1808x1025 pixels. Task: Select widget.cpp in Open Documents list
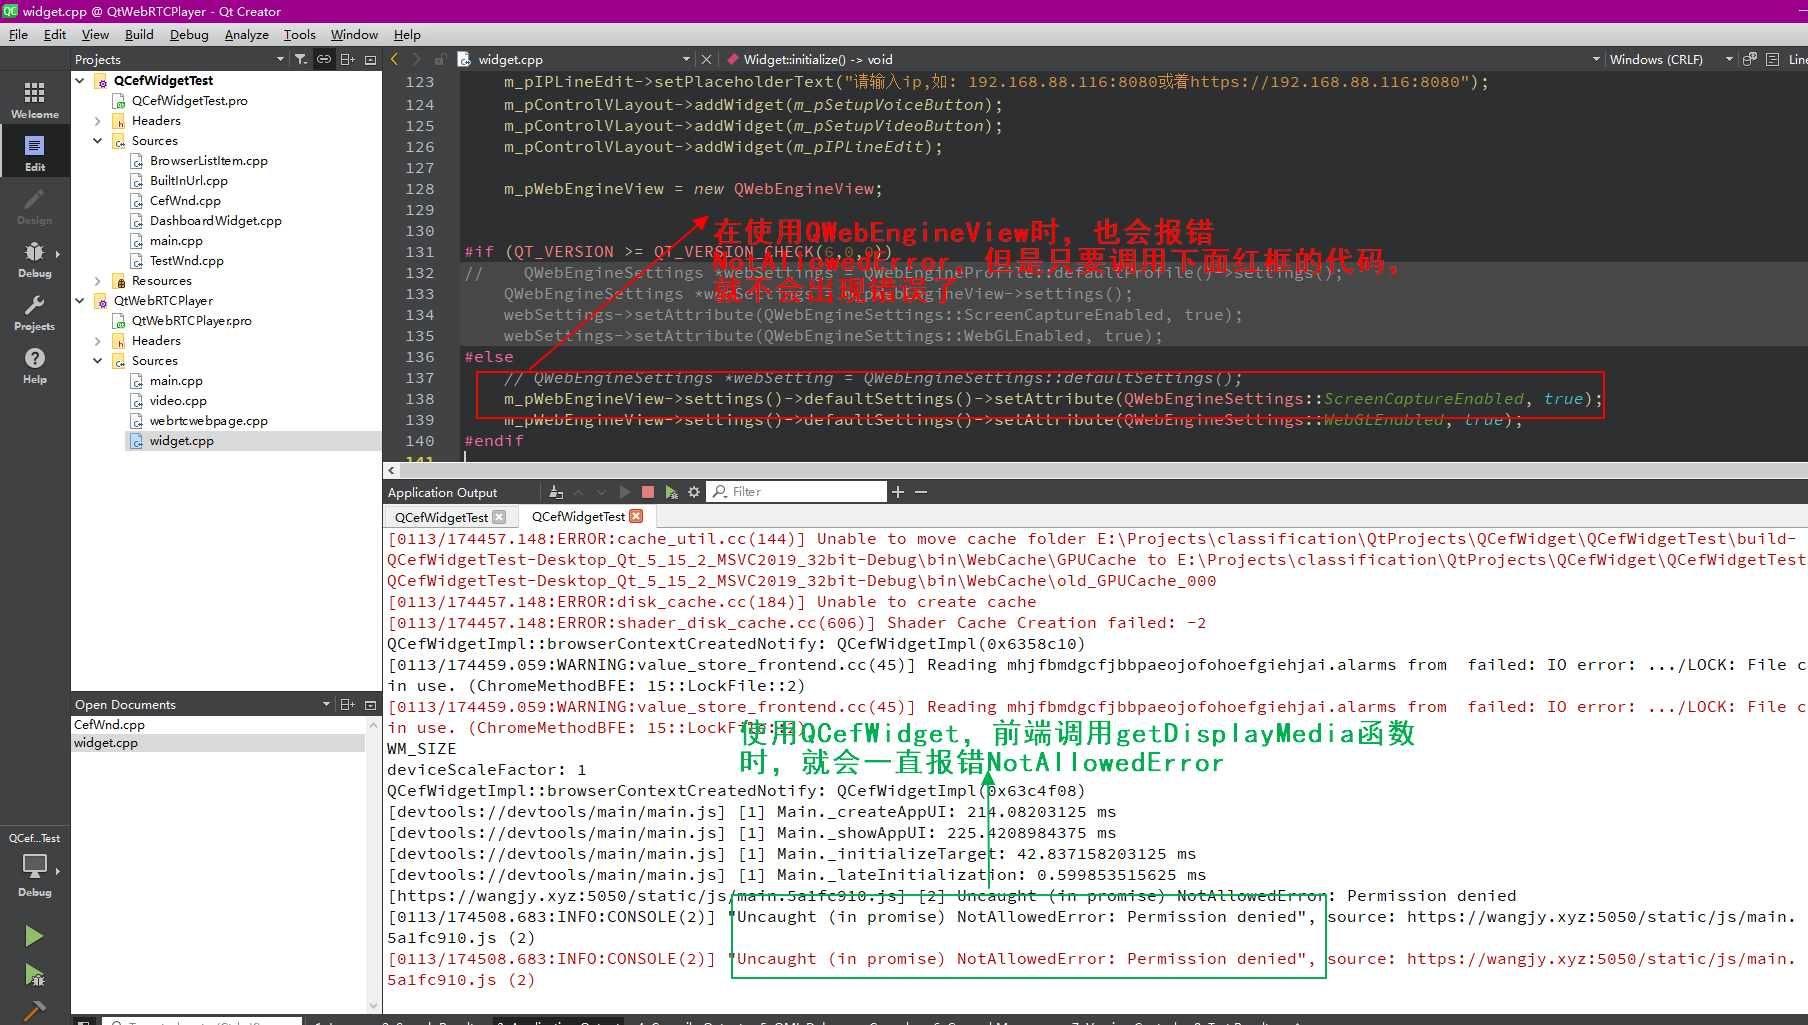[106, 742]
